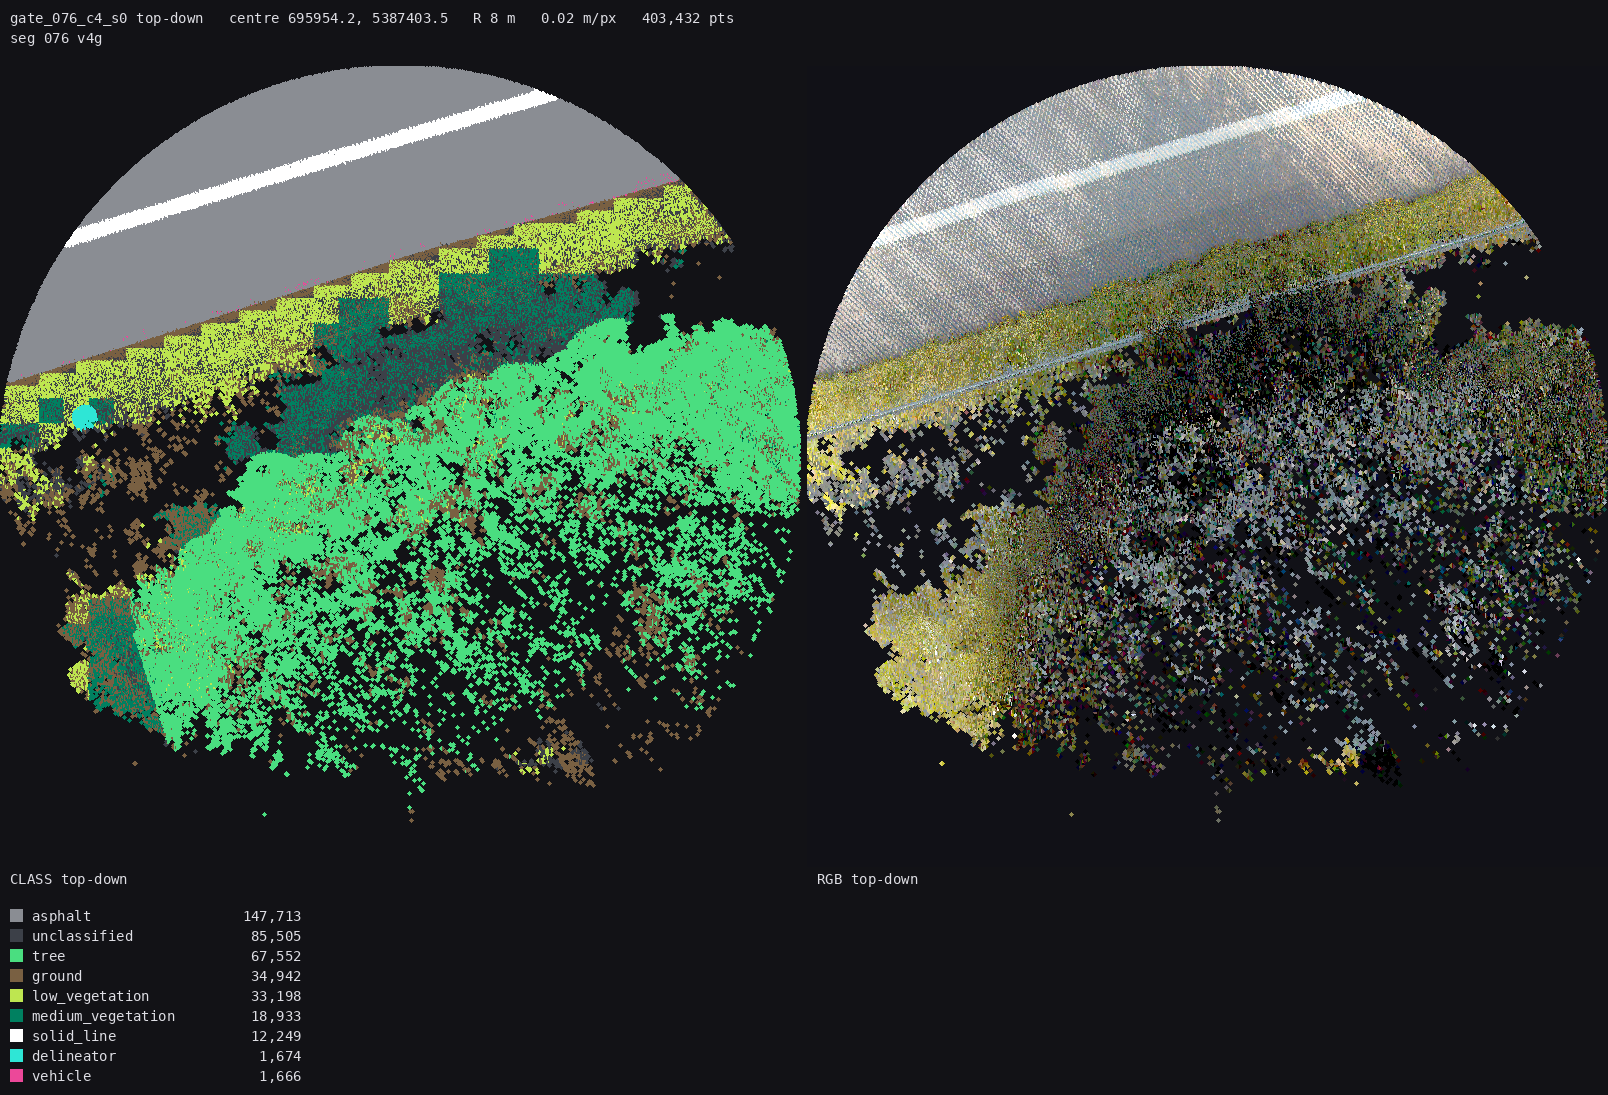Select the tree legend label
Screen dimensions: 1608x1095
click(48, 956)
